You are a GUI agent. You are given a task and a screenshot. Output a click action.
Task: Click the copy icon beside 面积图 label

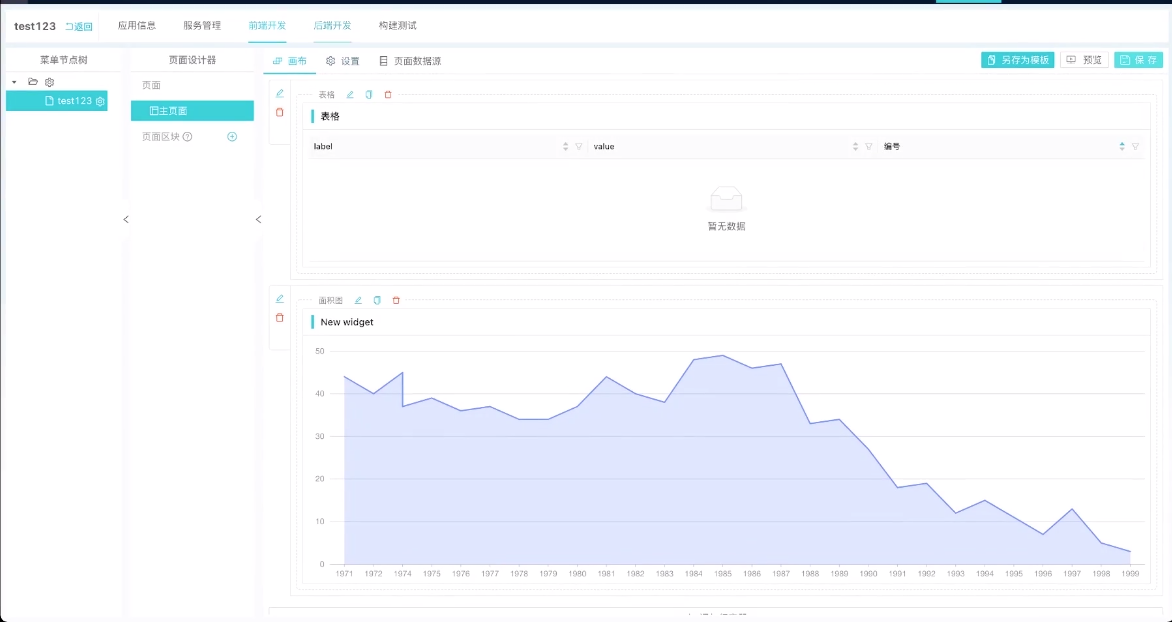point(377,300)
